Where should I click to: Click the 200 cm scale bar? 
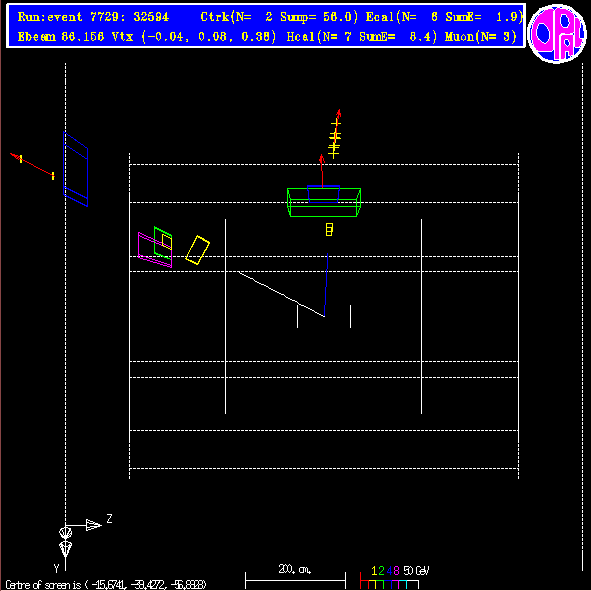coord(295,577)
